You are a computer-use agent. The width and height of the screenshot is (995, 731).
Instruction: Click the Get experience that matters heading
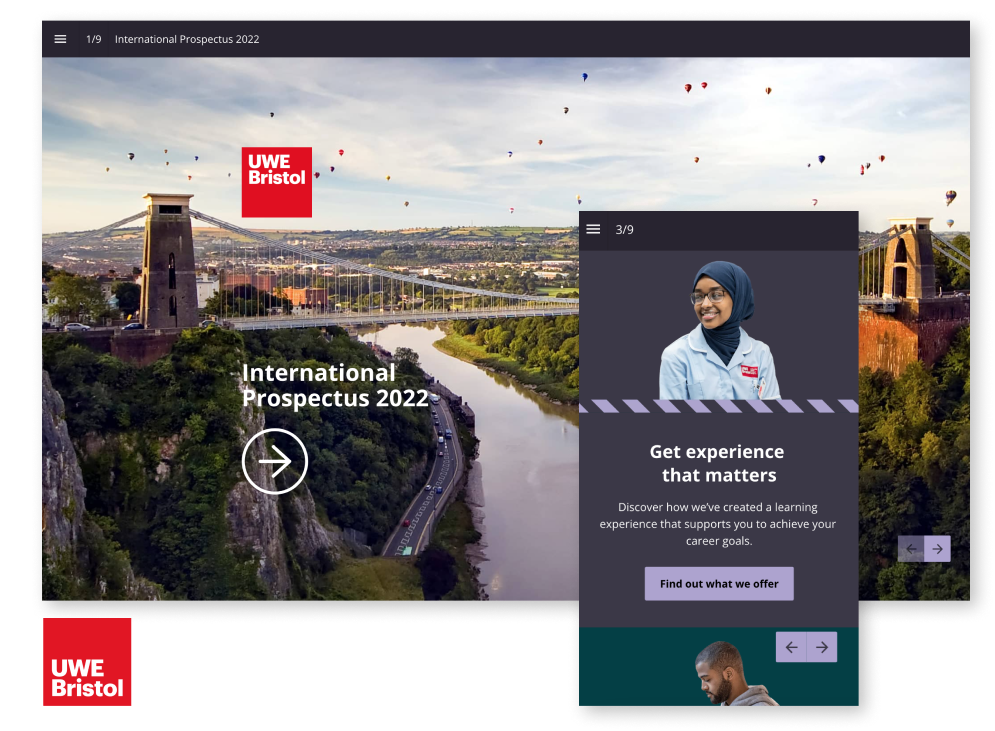[x=718, y=463]
